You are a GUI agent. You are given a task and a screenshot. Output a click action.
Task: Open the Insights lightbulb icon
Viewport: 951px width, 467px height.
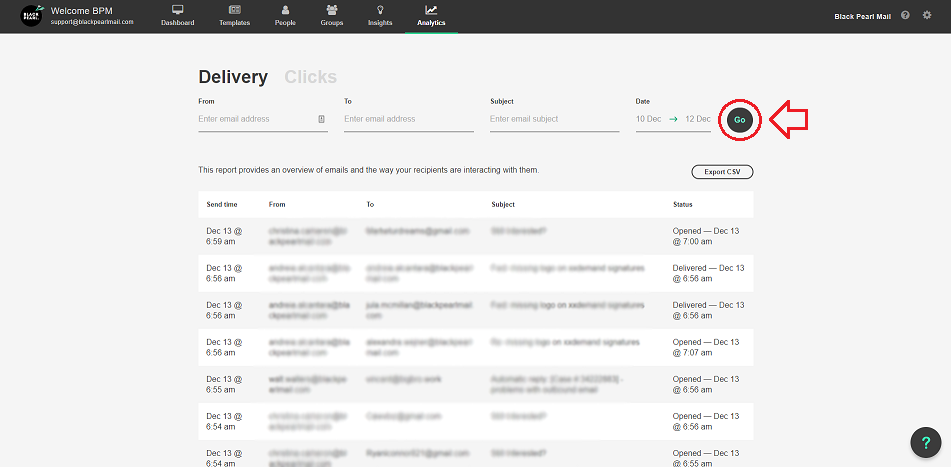pyautogui.click(x=380, y=10)
